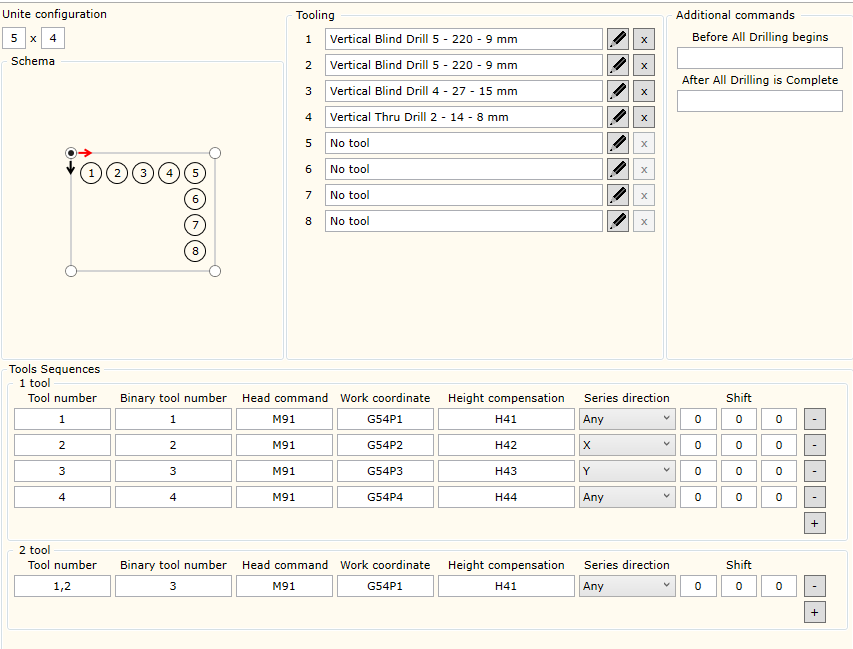This screenshot has height=649, width=853.
Task: Select the bottom-left origin corner radio
Action: 71,271
